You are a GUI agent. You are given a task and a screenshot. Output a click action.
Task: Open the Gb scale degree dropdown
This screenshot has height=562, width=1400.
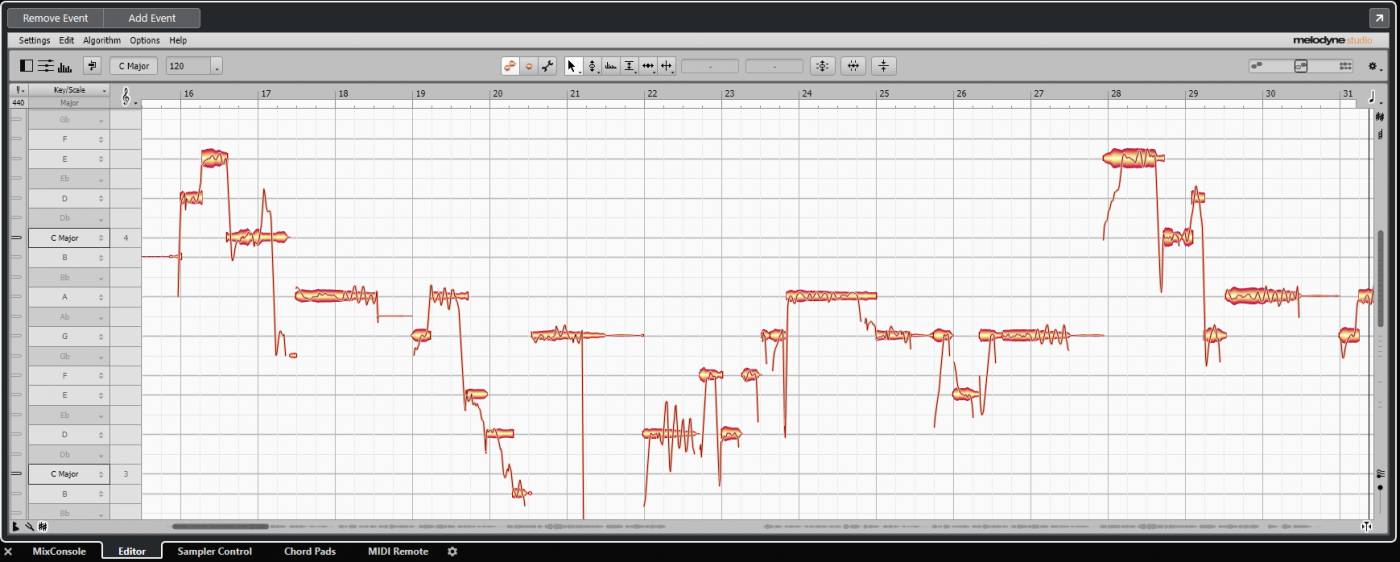[x=101, y=120]
